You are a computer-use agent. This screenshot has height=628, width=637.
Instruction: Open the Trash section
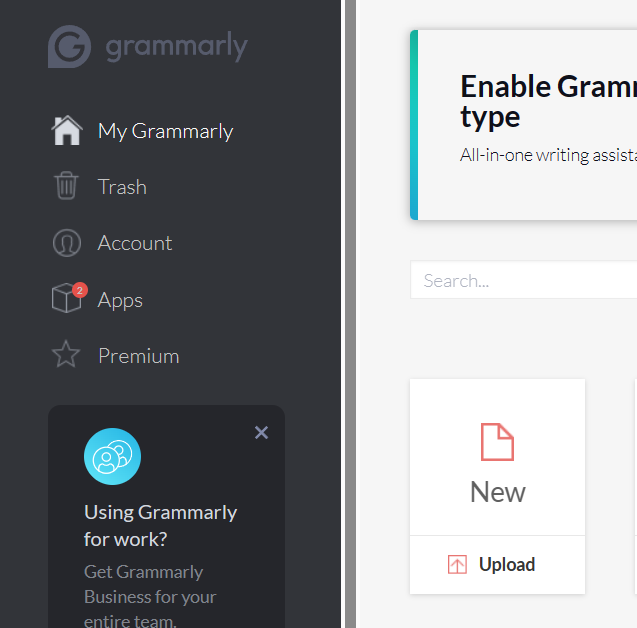pyautogui.click(x=122, y=187)
